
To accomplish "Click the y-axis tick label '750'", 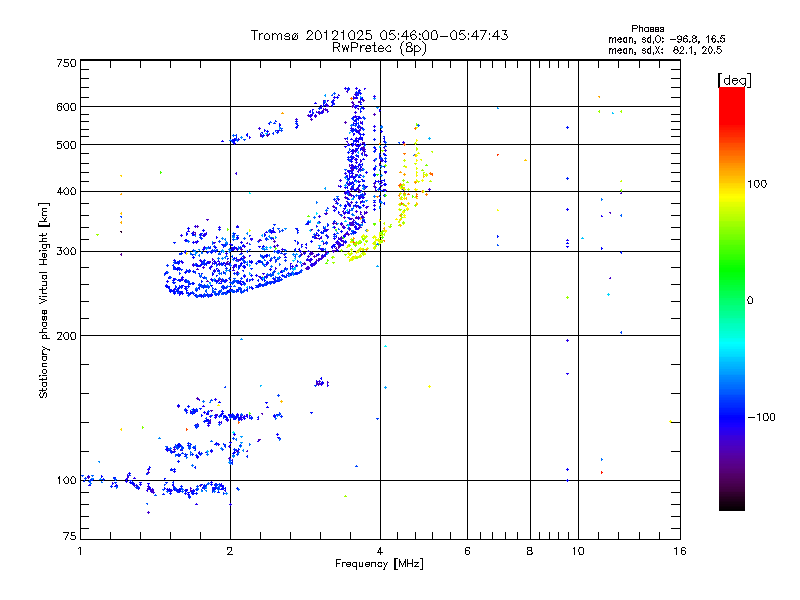I will [x=66, y=63].
